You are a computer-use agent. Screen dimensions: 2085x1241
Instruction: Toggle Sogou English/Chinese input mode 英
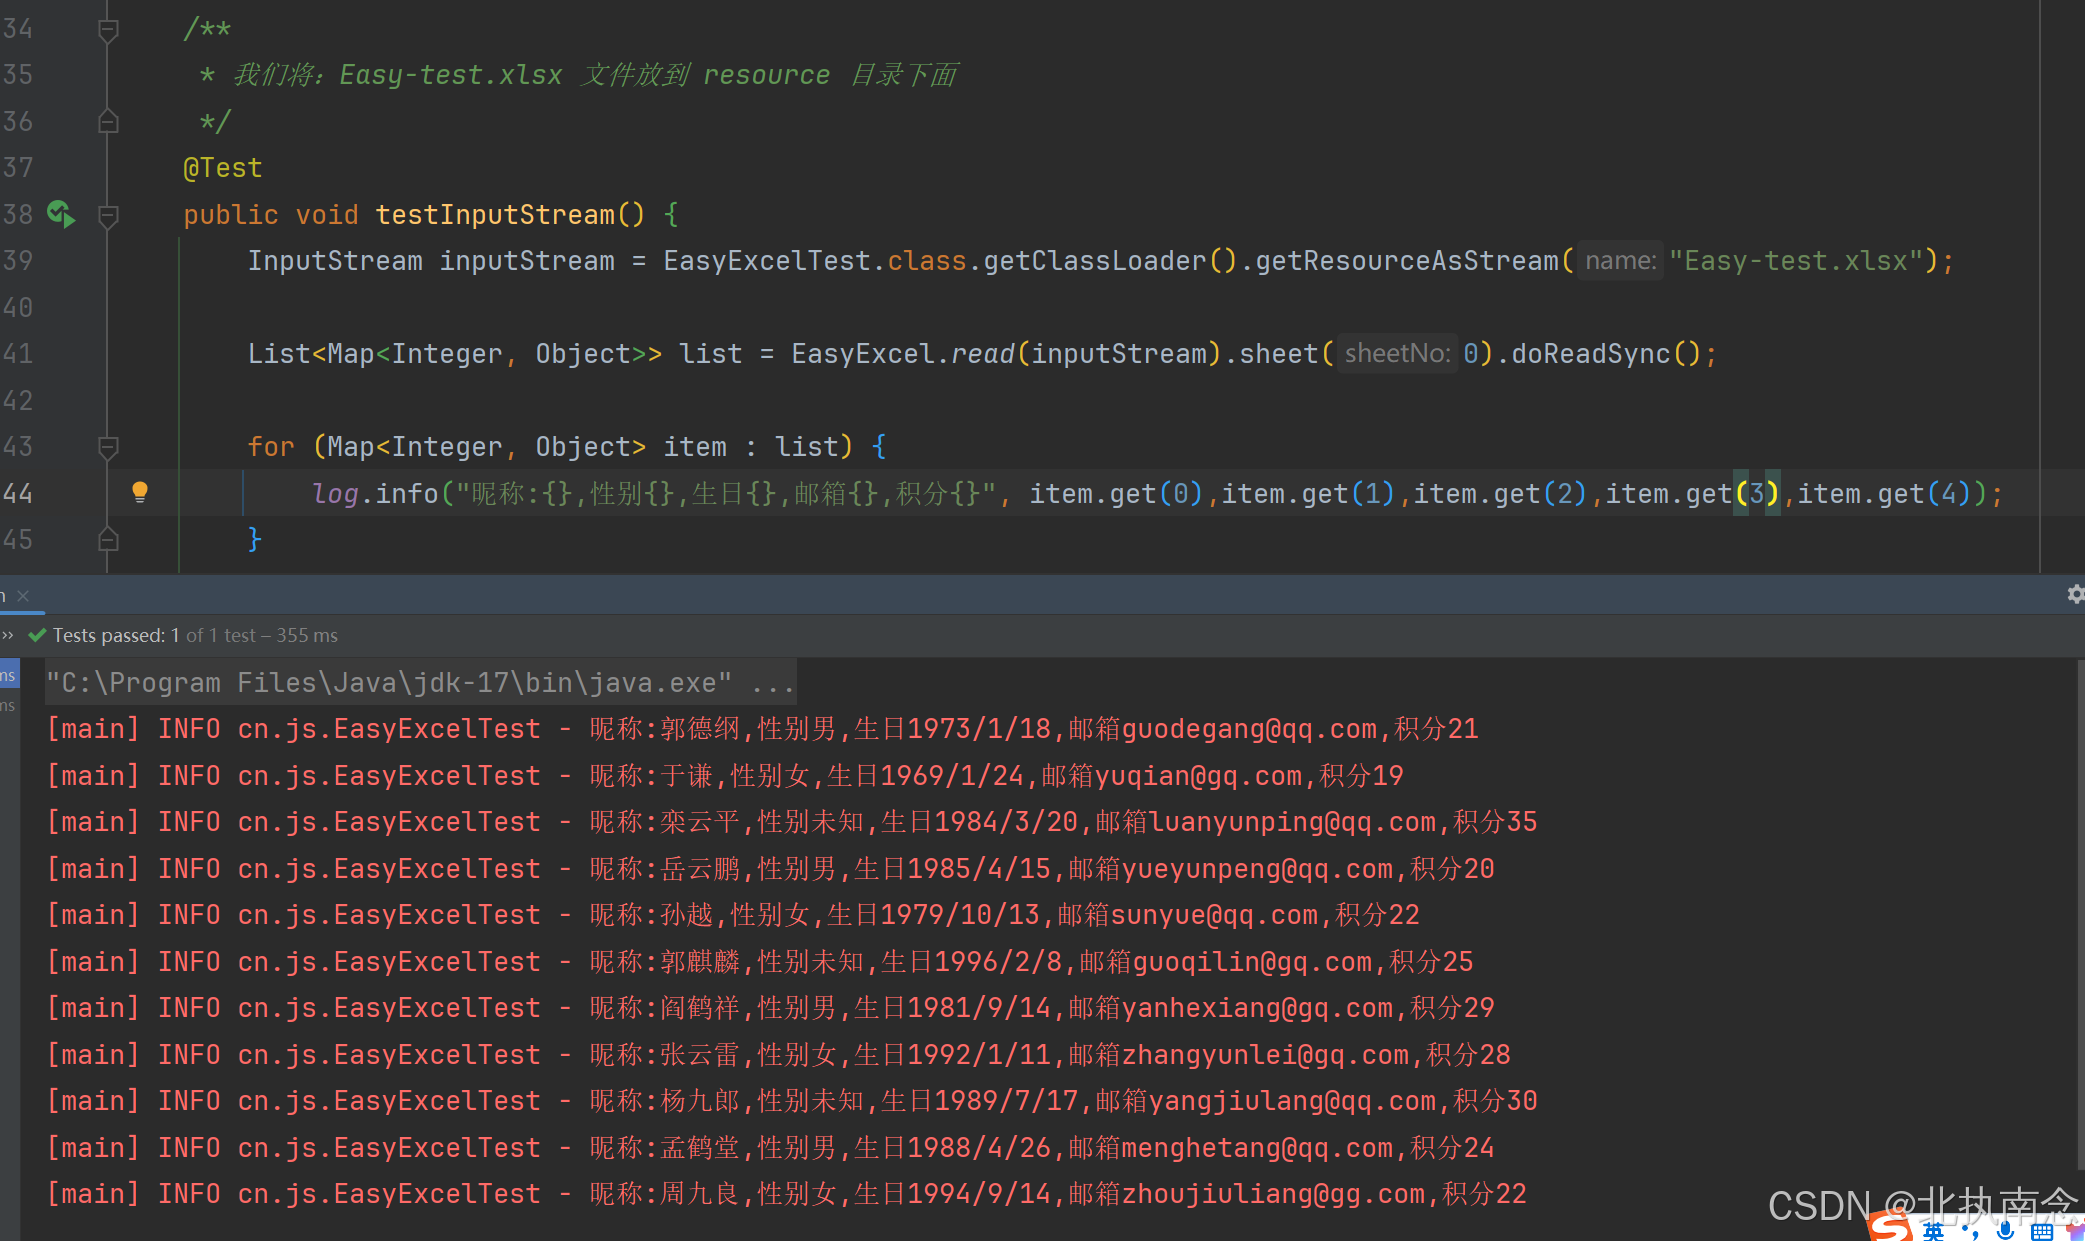(1934, 1231)
